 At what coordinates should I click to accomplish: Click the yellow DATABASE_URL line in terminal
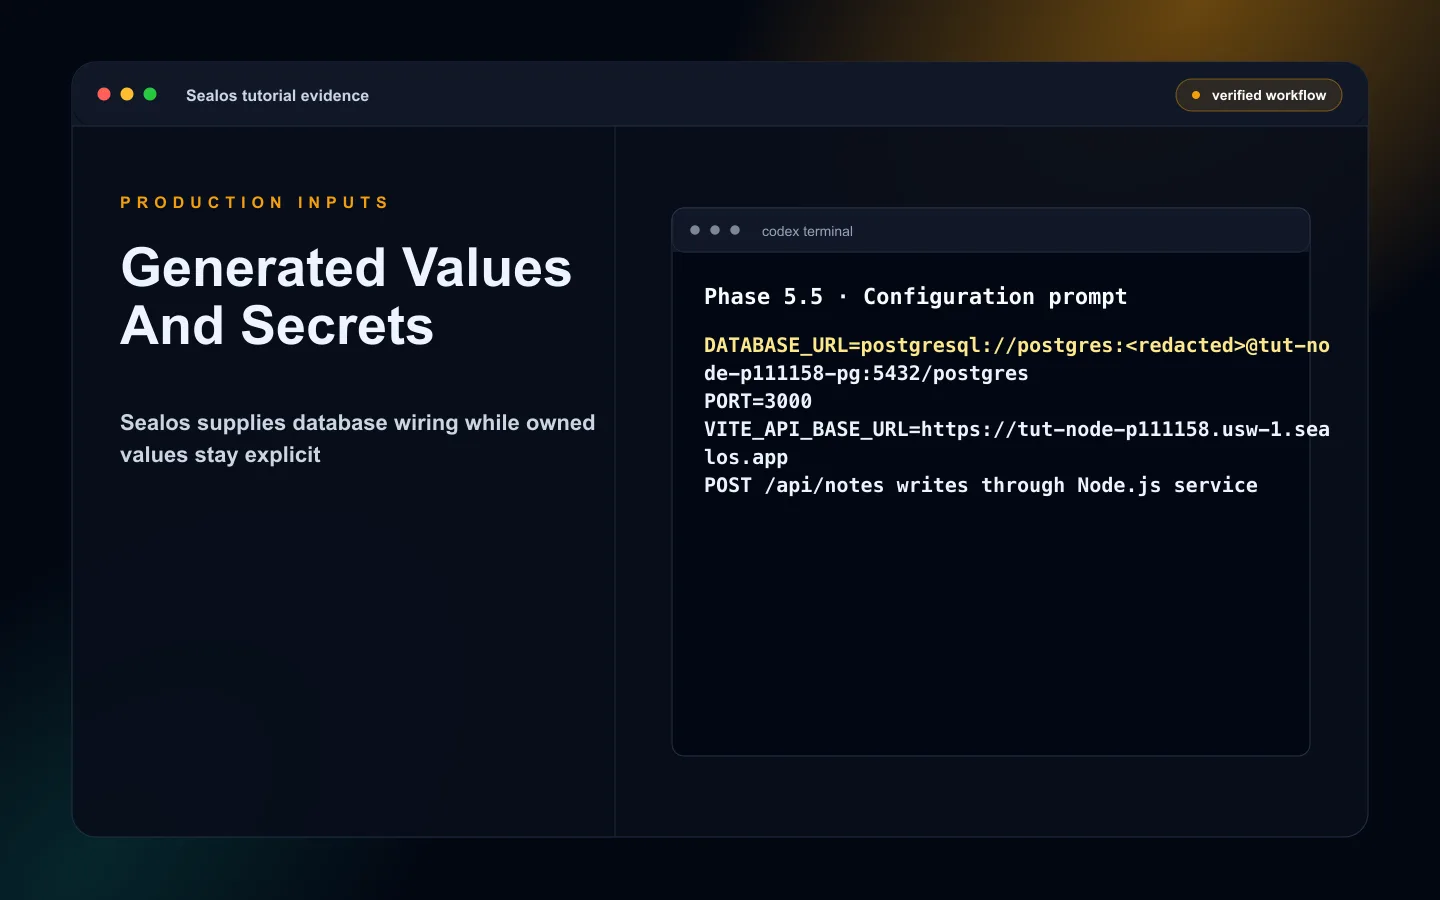(1017, 345)
